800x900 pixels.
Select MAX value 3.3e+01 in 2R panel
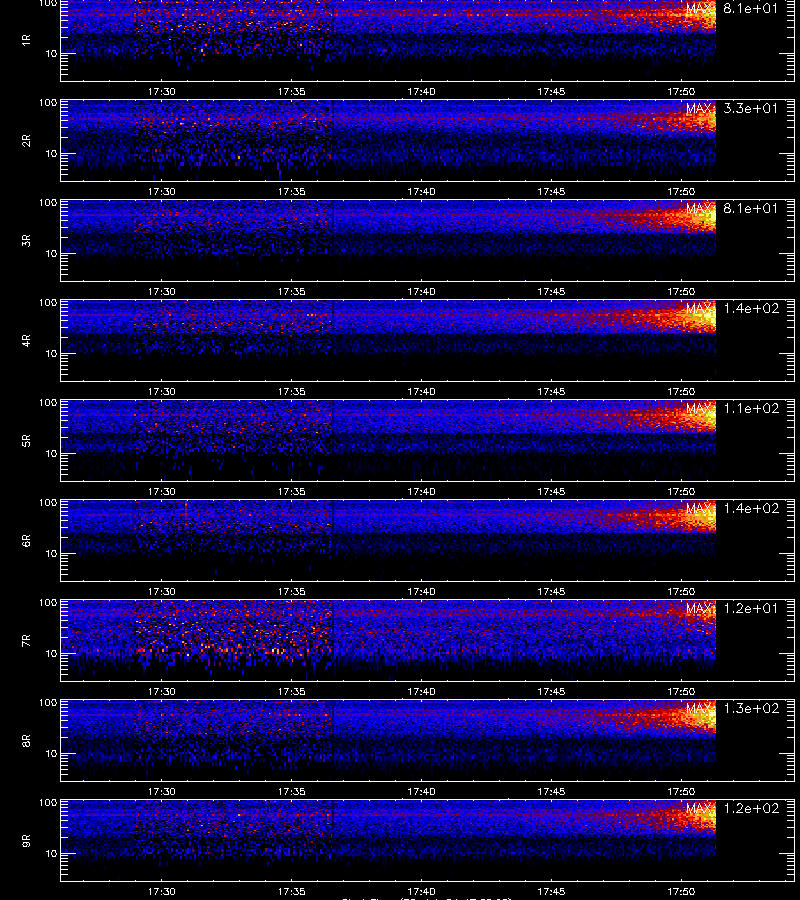[751, 108]
